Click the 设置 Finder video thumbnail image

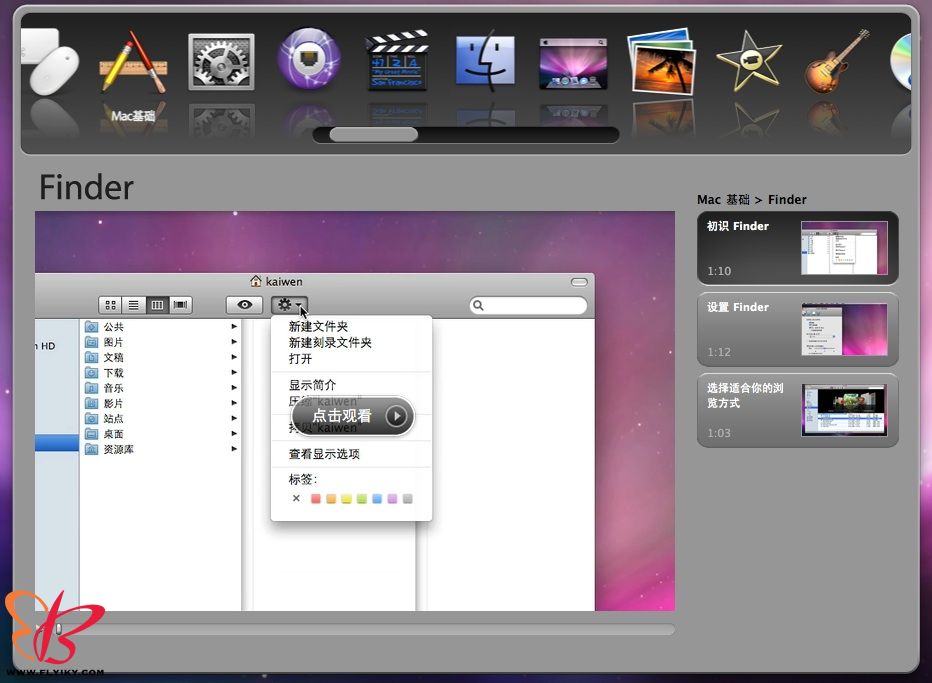pyautogui.click(x=844, y=329)
